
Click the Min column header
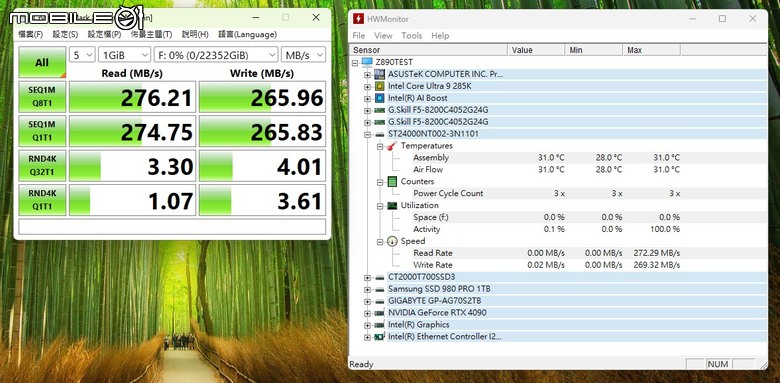coord(594,50)
